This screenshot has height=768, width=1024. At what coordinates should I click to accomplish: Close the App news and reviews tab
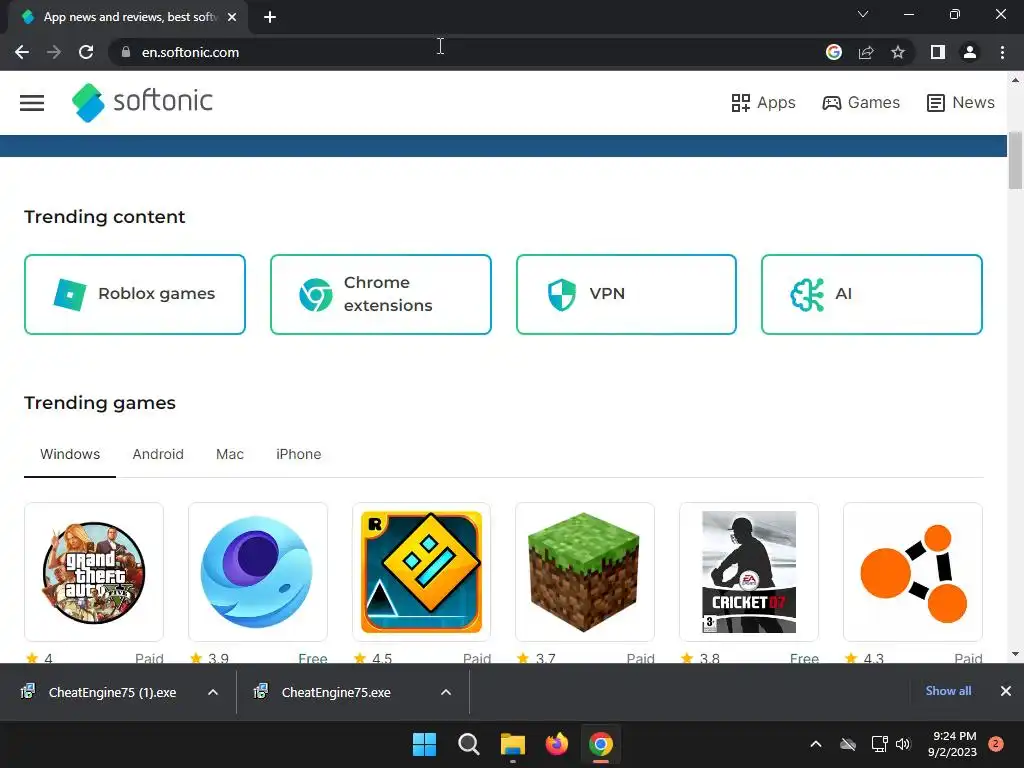232,17
